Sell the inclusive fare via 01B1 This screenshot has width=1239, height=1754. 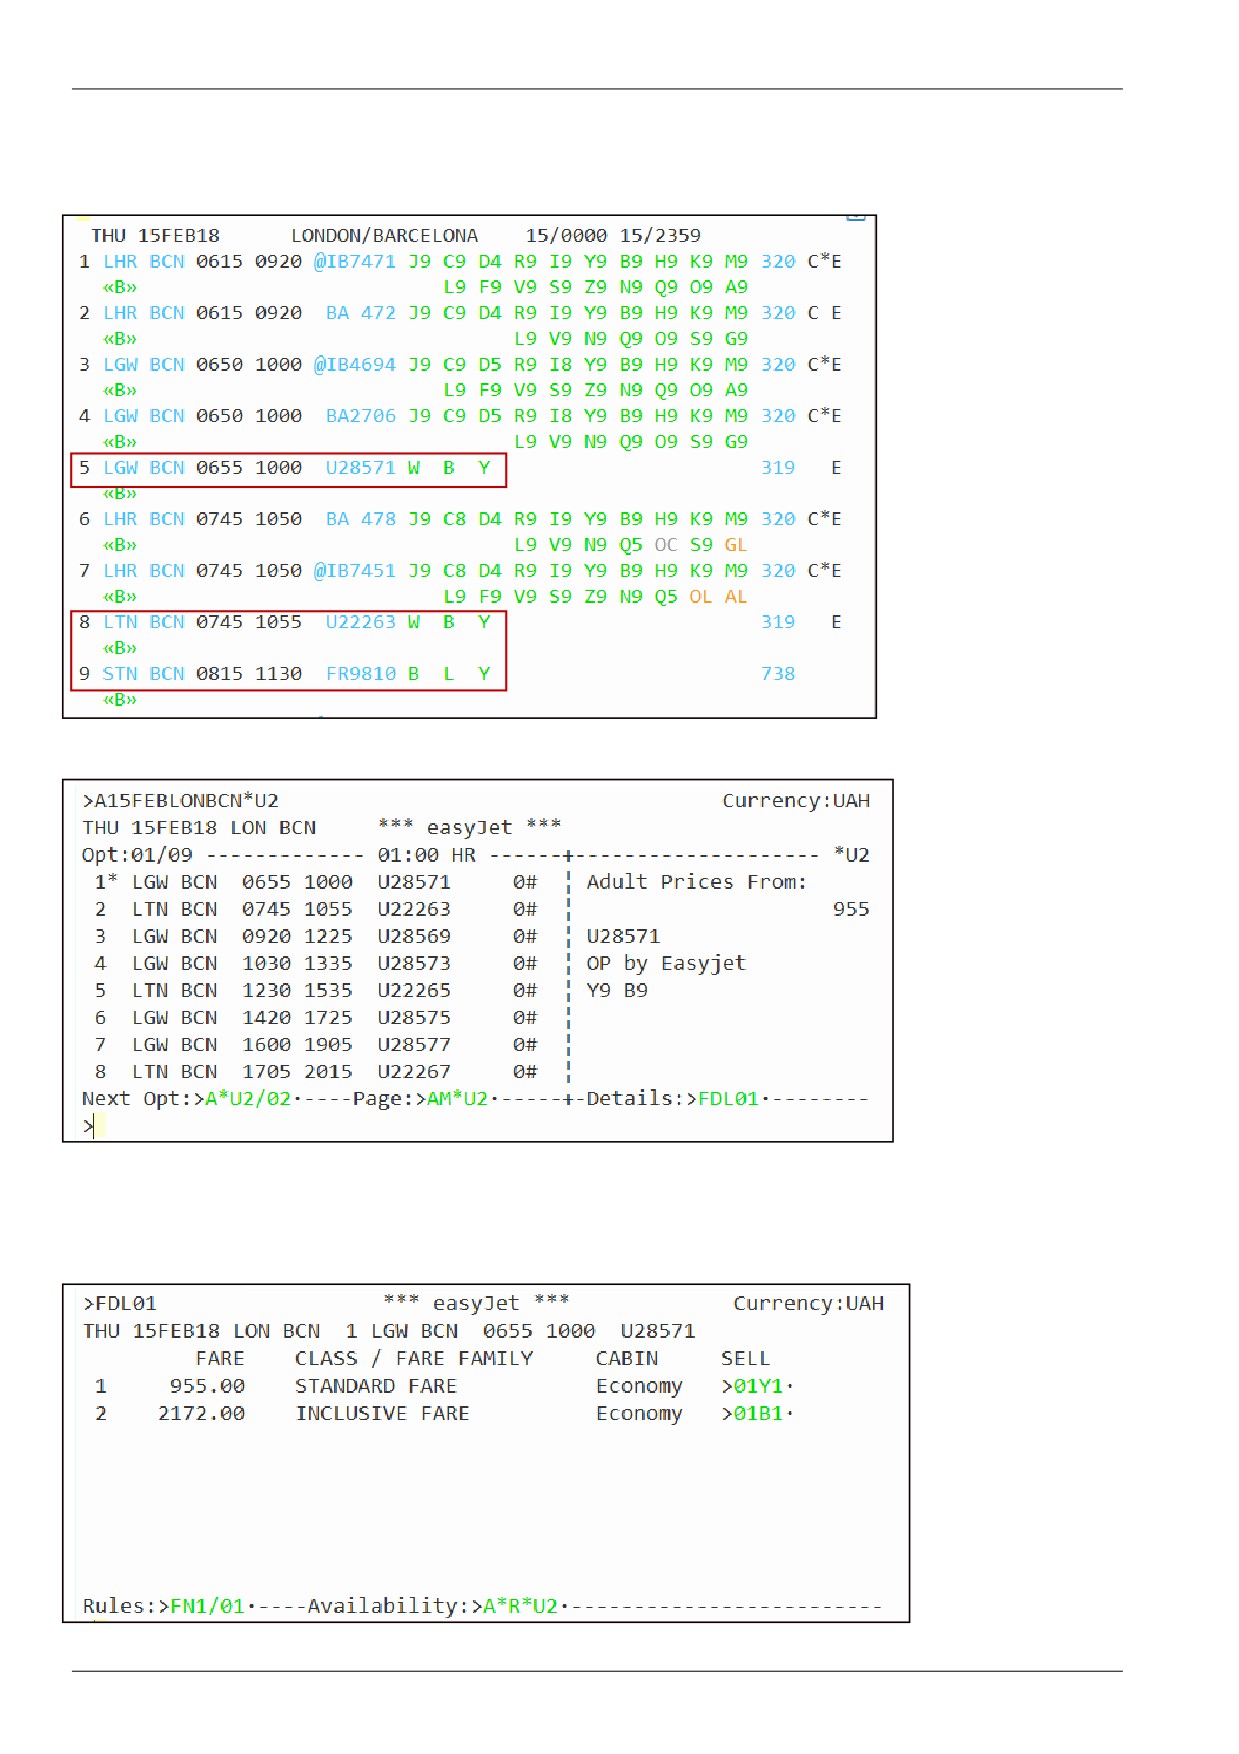tap(758, 1413)
